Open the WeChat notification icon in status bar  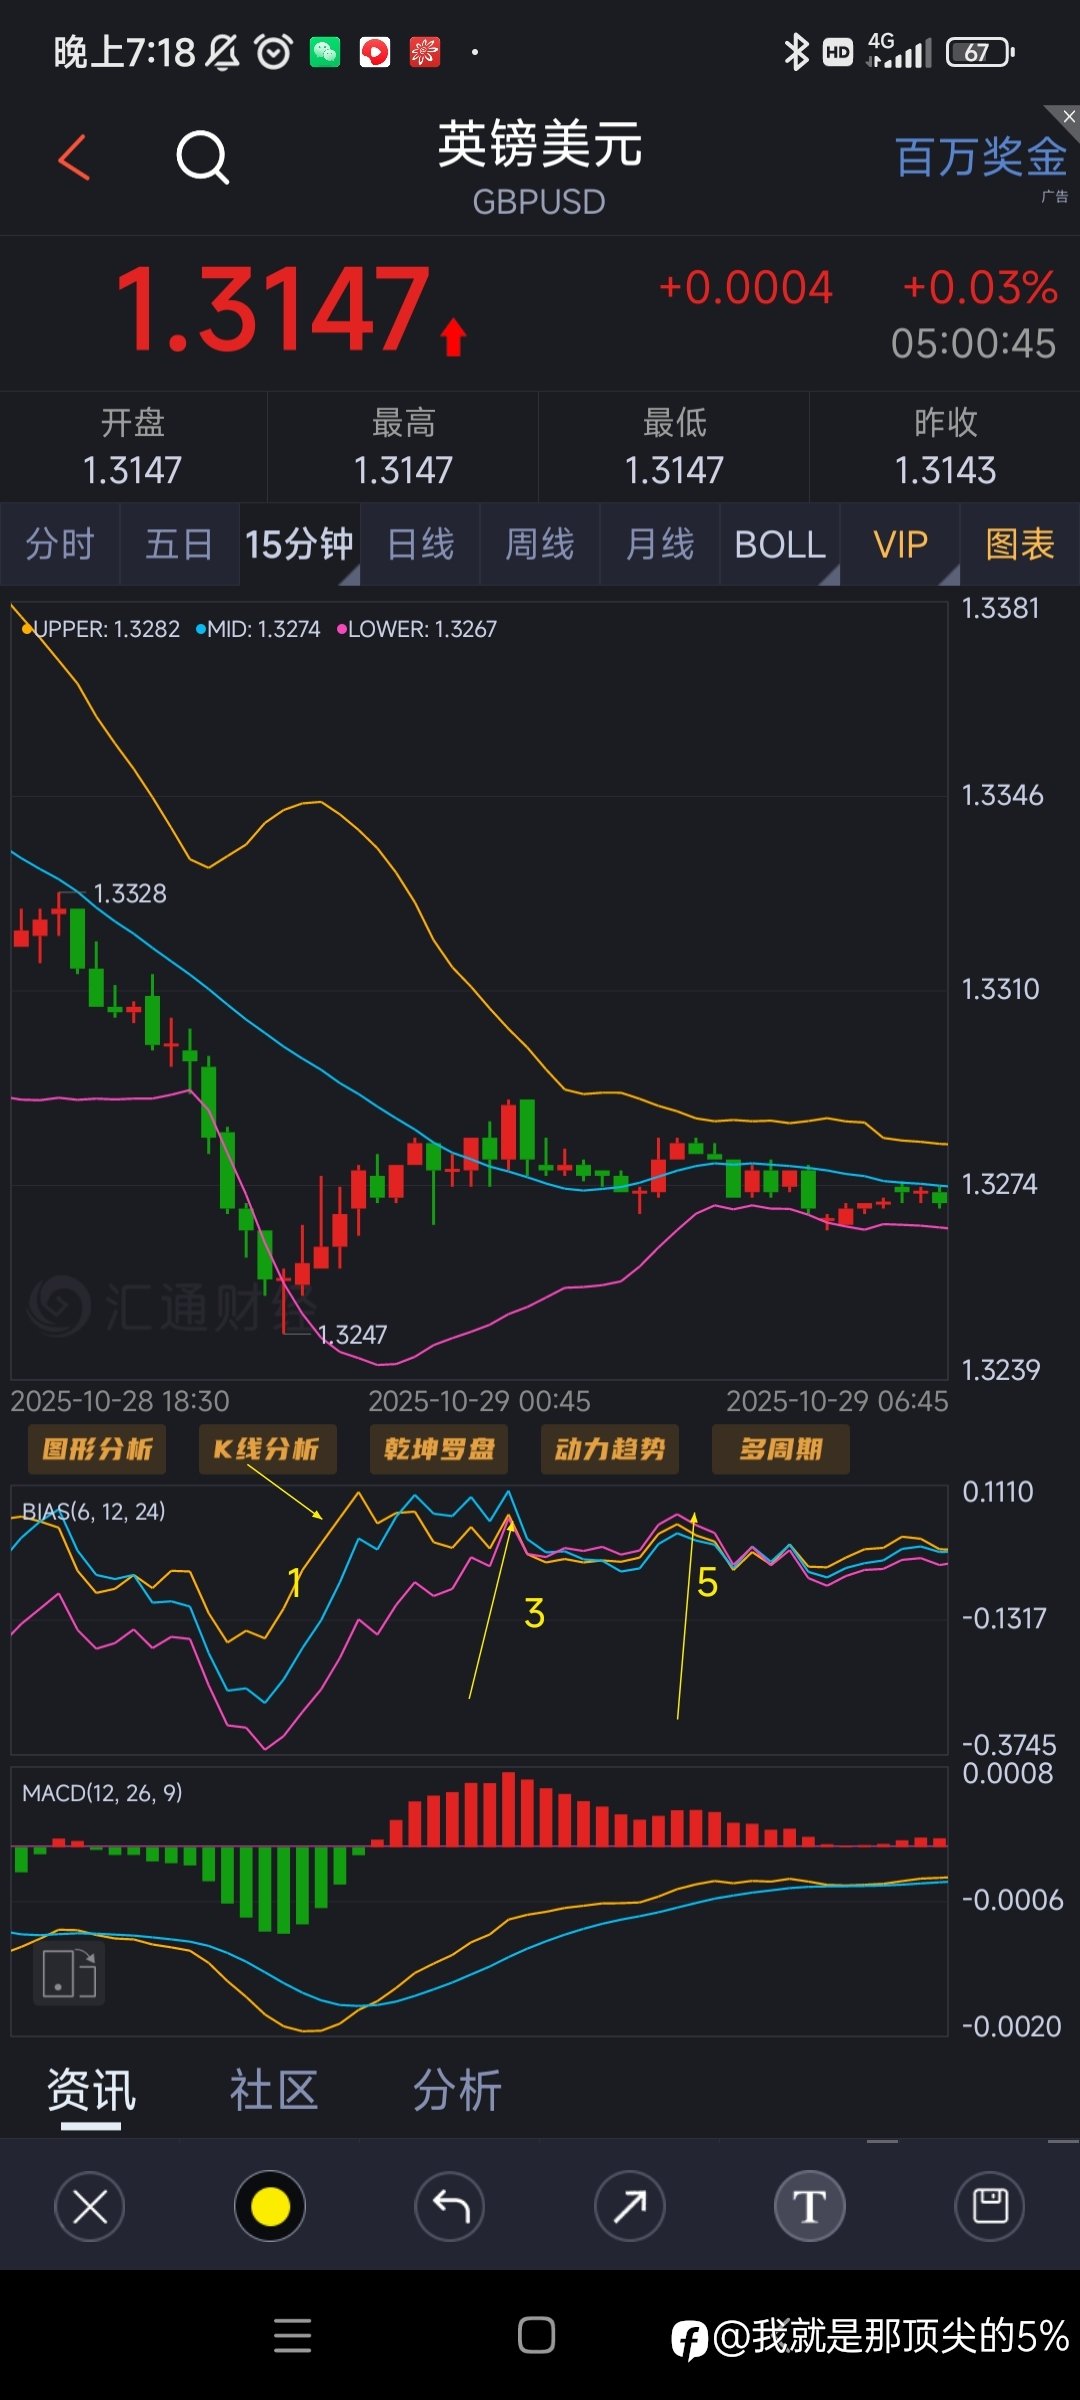point(325,52)
